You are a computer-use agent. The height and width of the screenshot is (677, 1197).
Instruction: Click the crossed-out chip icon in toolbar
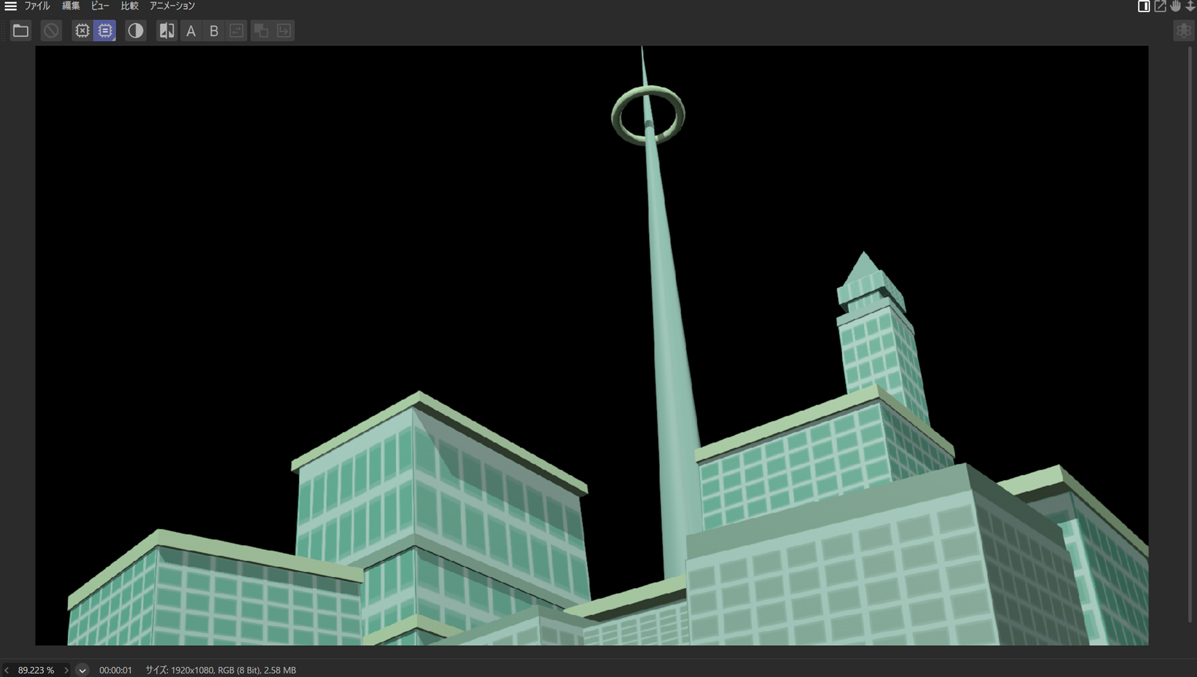pos(82,31)
